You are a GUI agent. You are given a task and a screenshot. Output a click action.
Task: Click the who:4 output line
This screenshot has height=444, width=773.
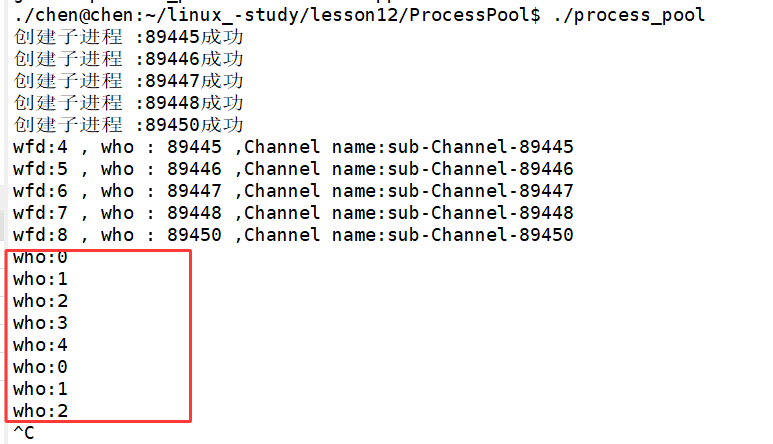coord(40,345)
